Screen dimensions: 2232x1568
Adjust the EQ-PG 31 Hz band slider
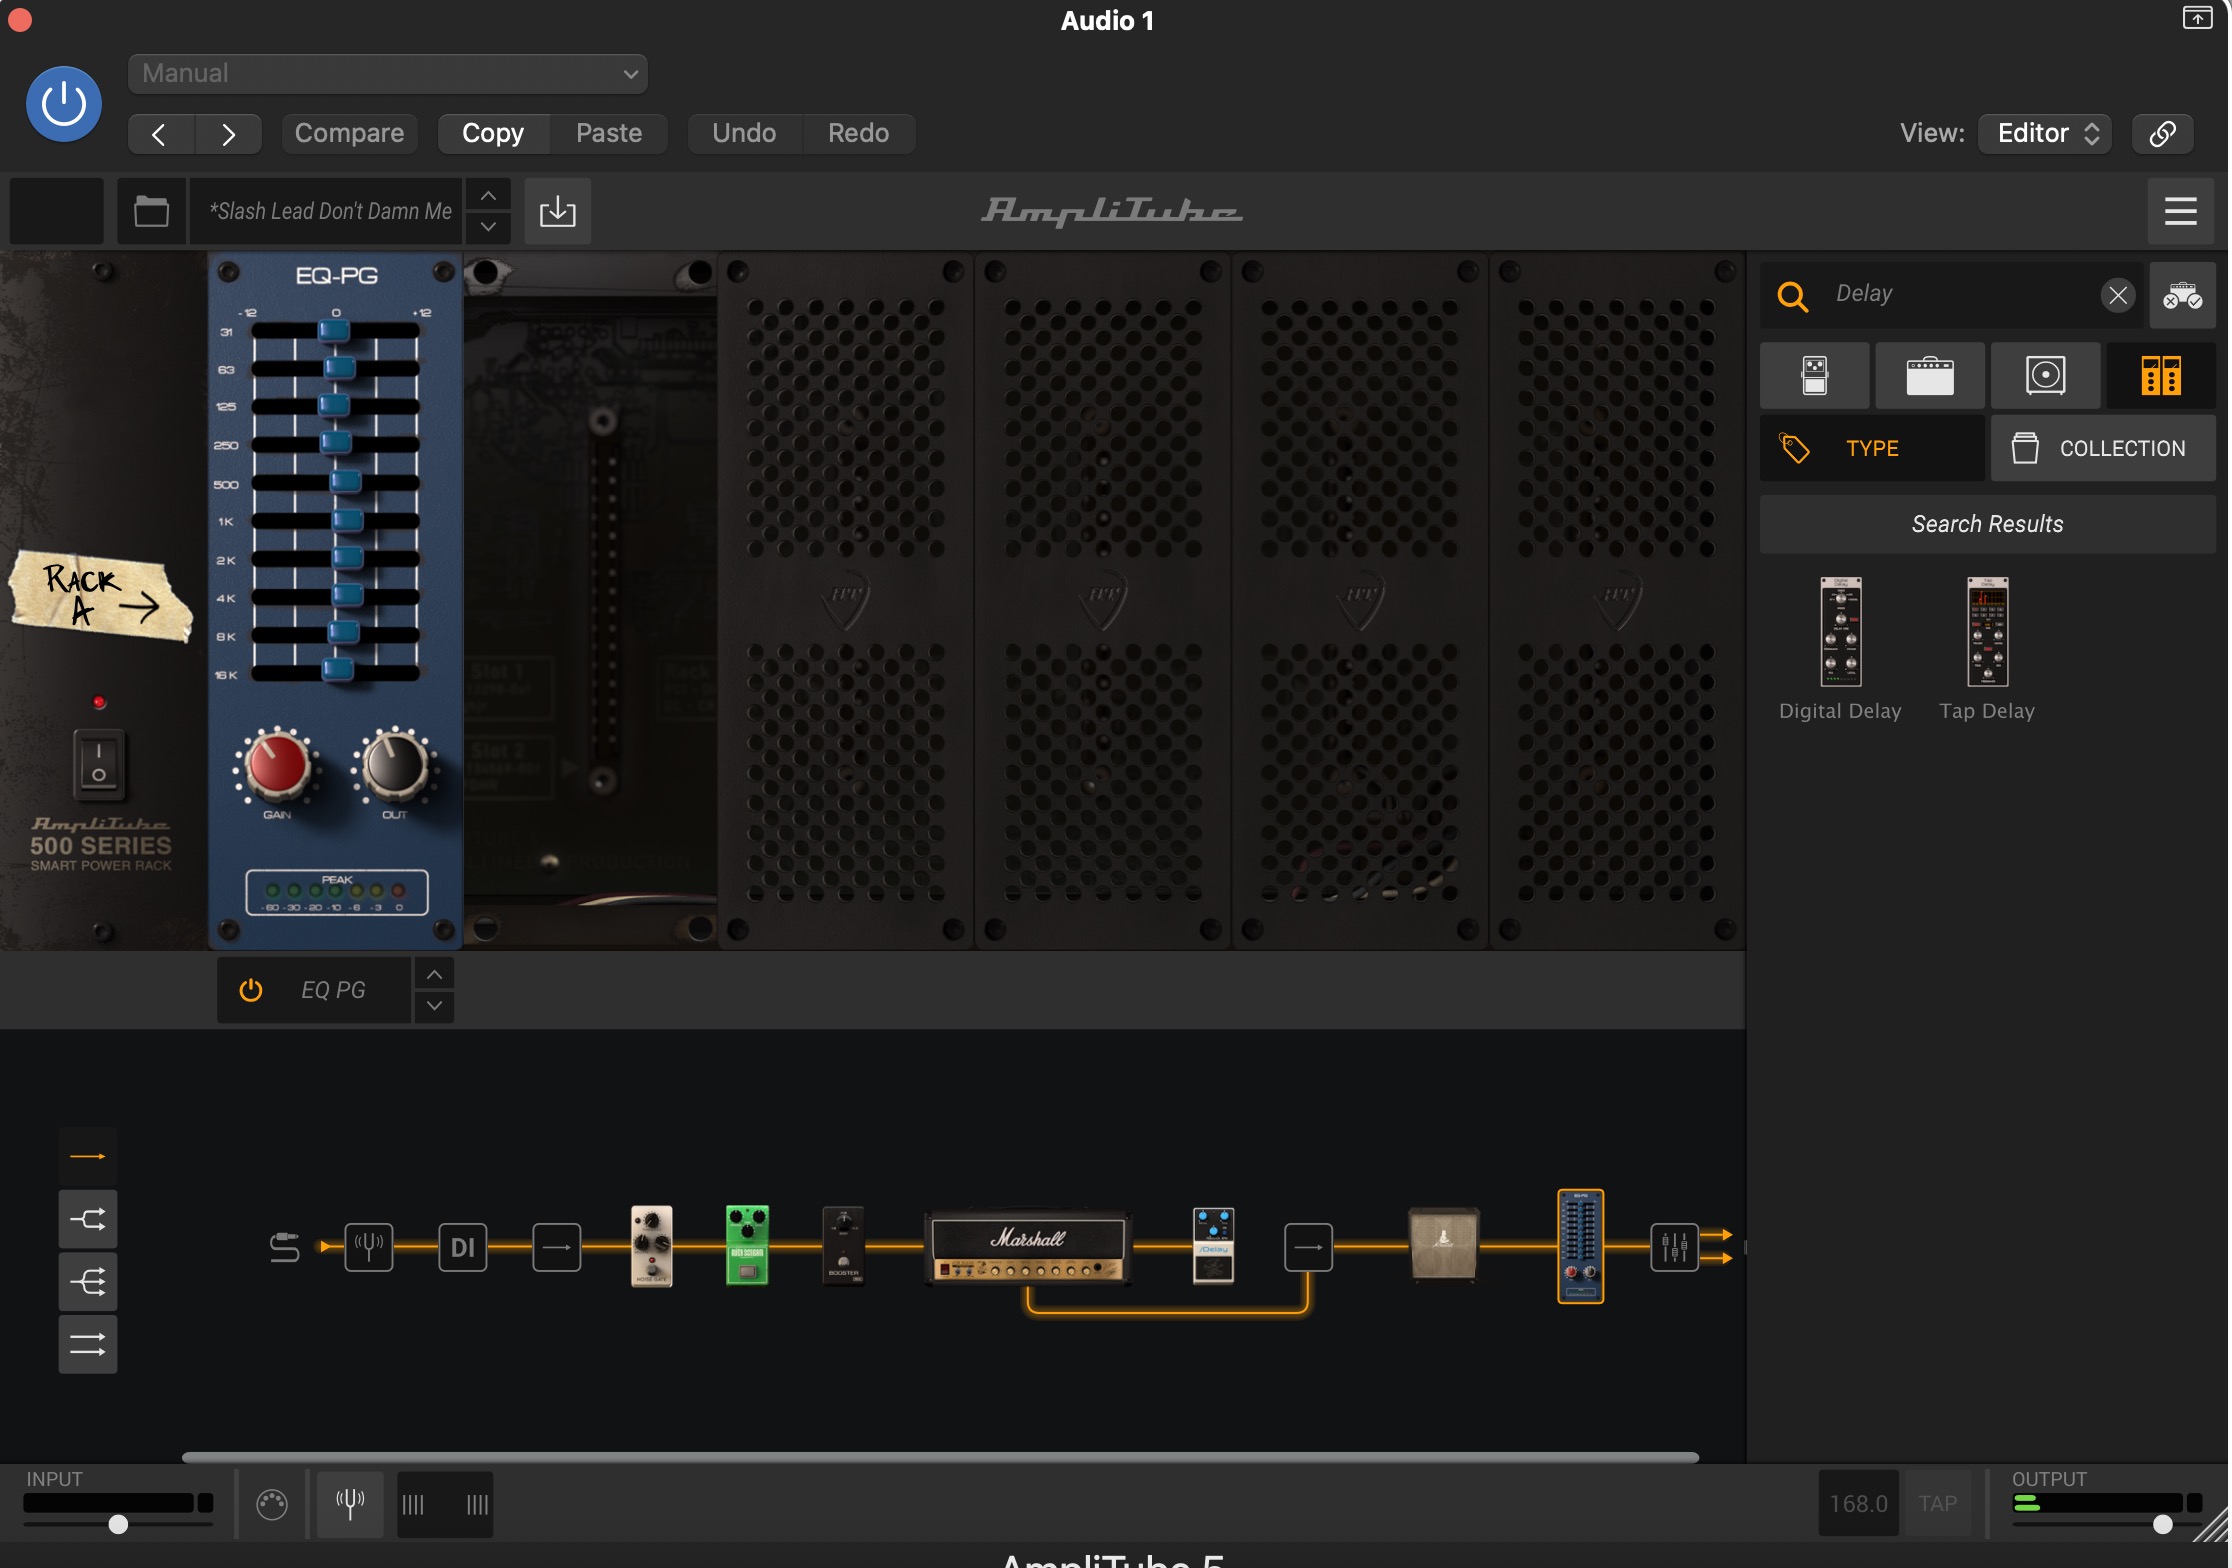click(x=334, y=330)
